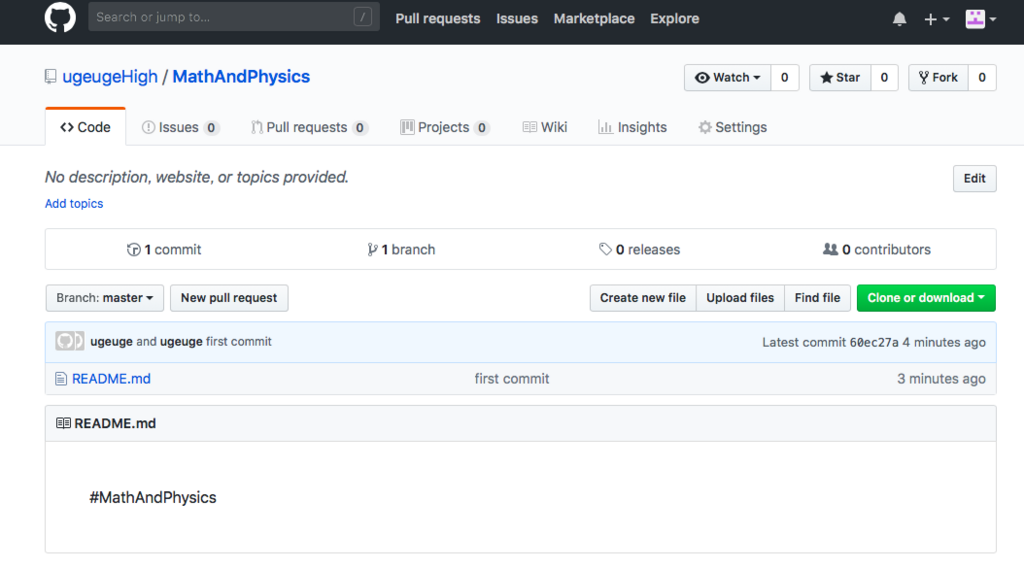Image resolution: width=1024 pixels, height=568 pixels.
Task: Open the plus create-new dropdown
Action: click(x=936, y=20)
